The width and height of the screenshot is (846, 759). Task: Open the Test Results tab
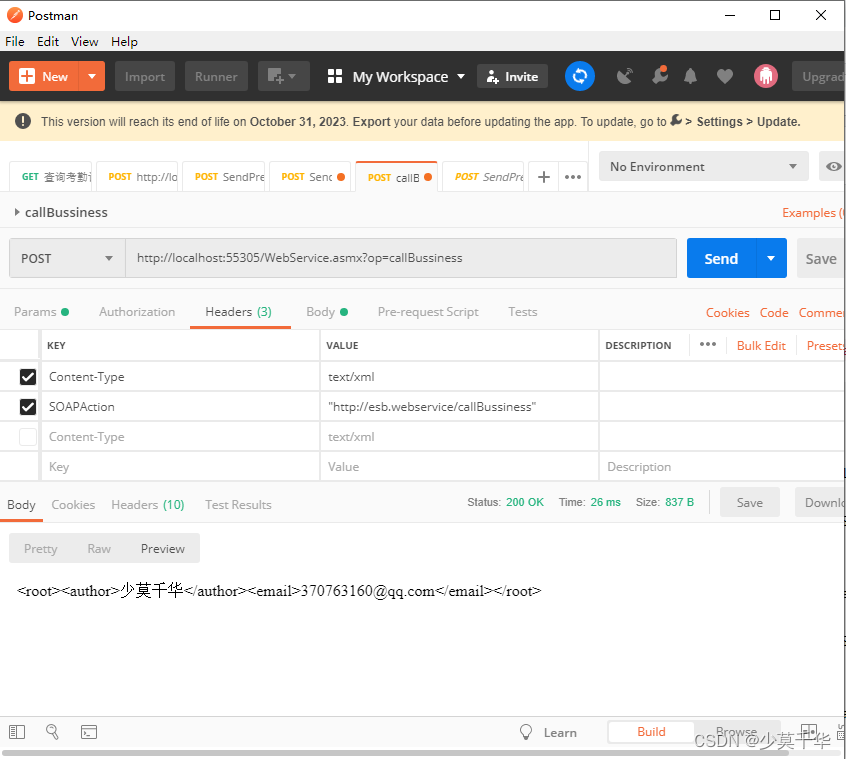tap(238, 504)
